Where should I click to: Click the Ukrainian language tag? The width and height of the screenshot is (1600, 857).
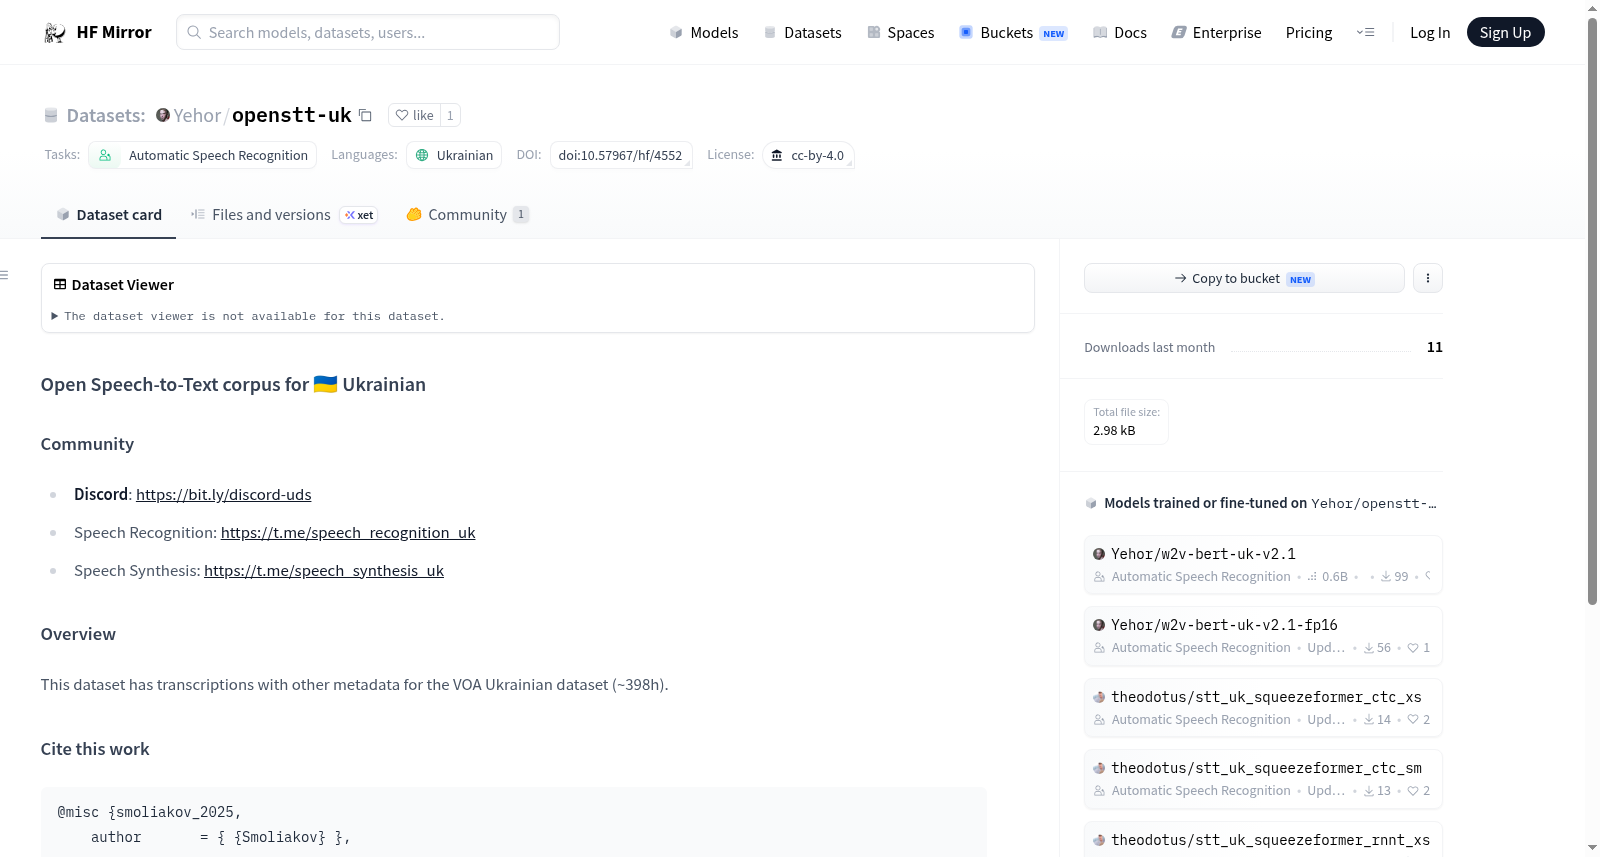[454, 155]
